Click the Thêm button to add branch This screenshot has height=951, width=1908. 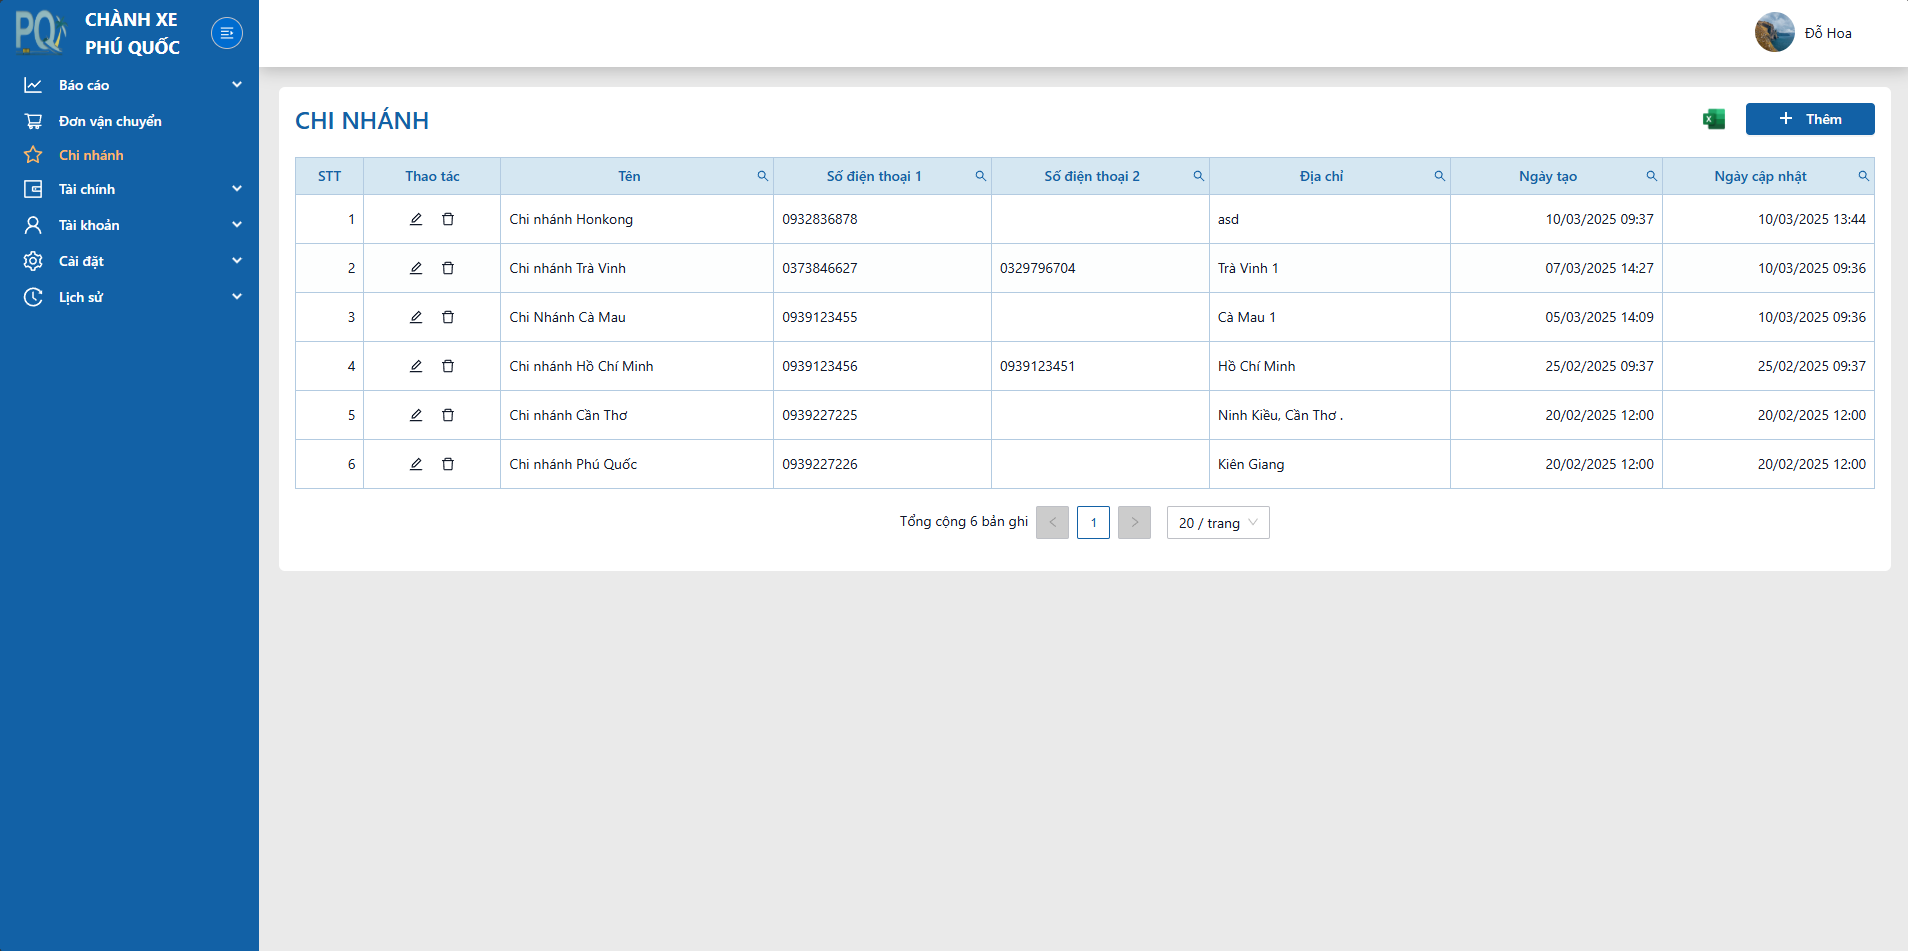click(1810, 119)
